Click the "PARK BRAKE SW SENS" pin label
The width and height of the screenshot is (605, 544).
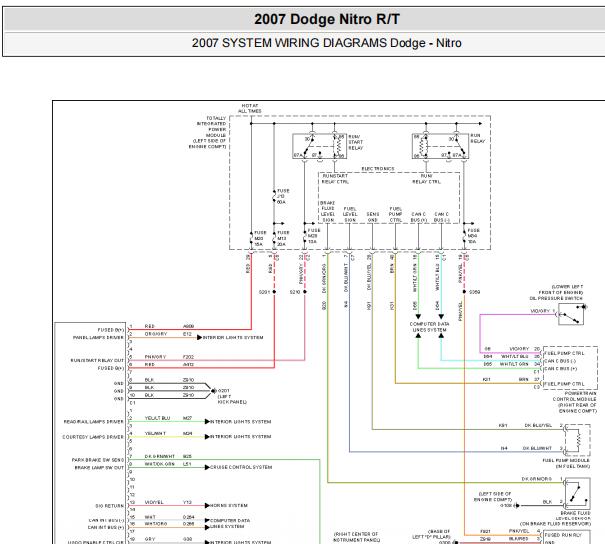(98, 460)
